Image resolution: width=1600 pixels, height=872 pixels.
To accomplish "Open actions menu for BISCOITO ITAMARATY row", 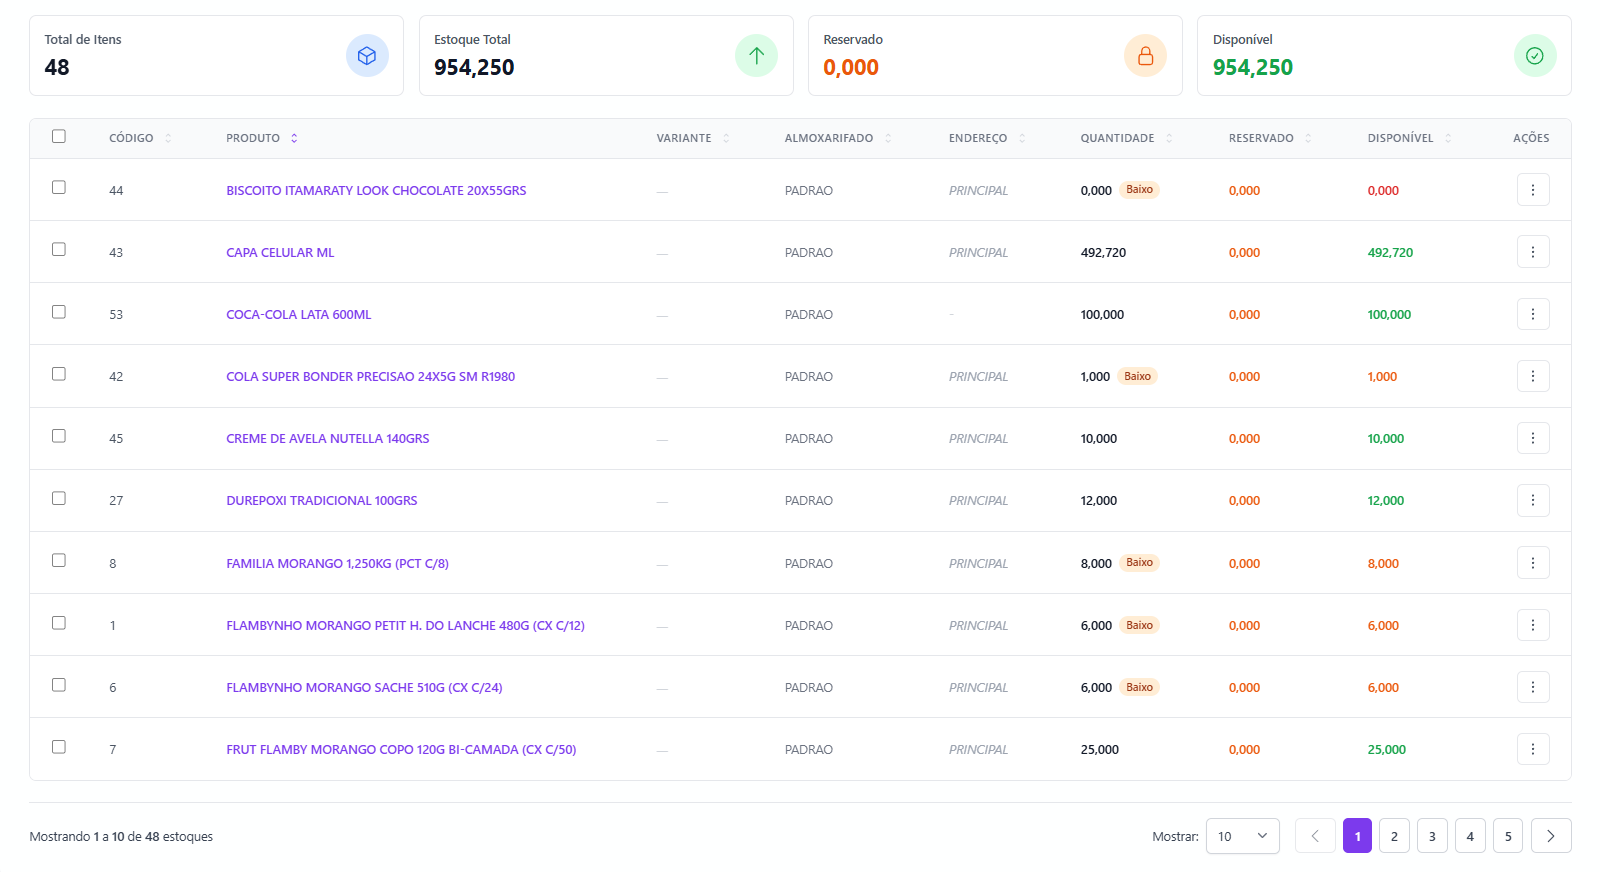I will pos(1533,190).
